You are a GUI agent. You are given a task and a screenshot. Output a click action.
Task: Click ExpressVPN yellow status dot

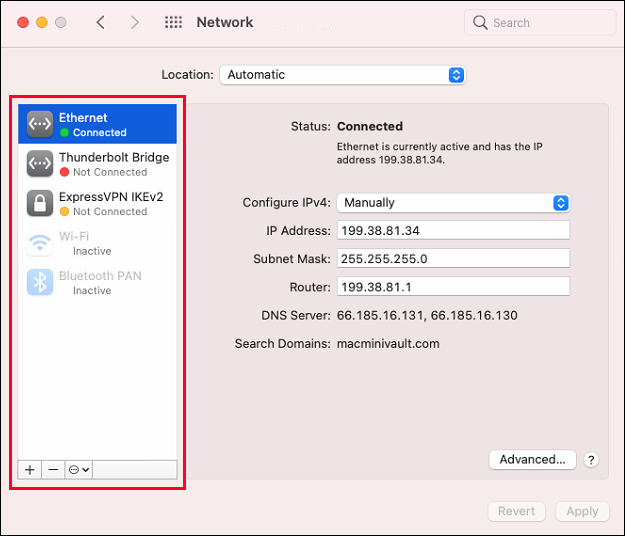coord(64,211)
